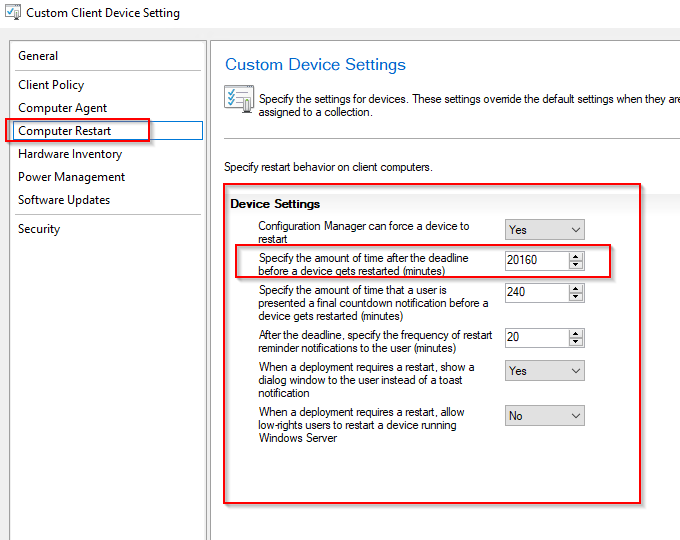Click the 'low-rights users to restart' setting label
680x540 pixels.
(x=361, y=425)
